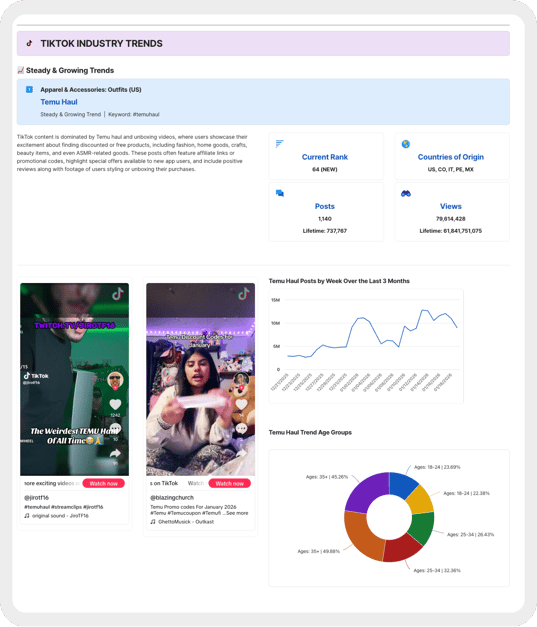Click the Lifetime: 61,841,751,075 views text
Image resolution: width=537 pixels, height=627 pixels.
451,231
